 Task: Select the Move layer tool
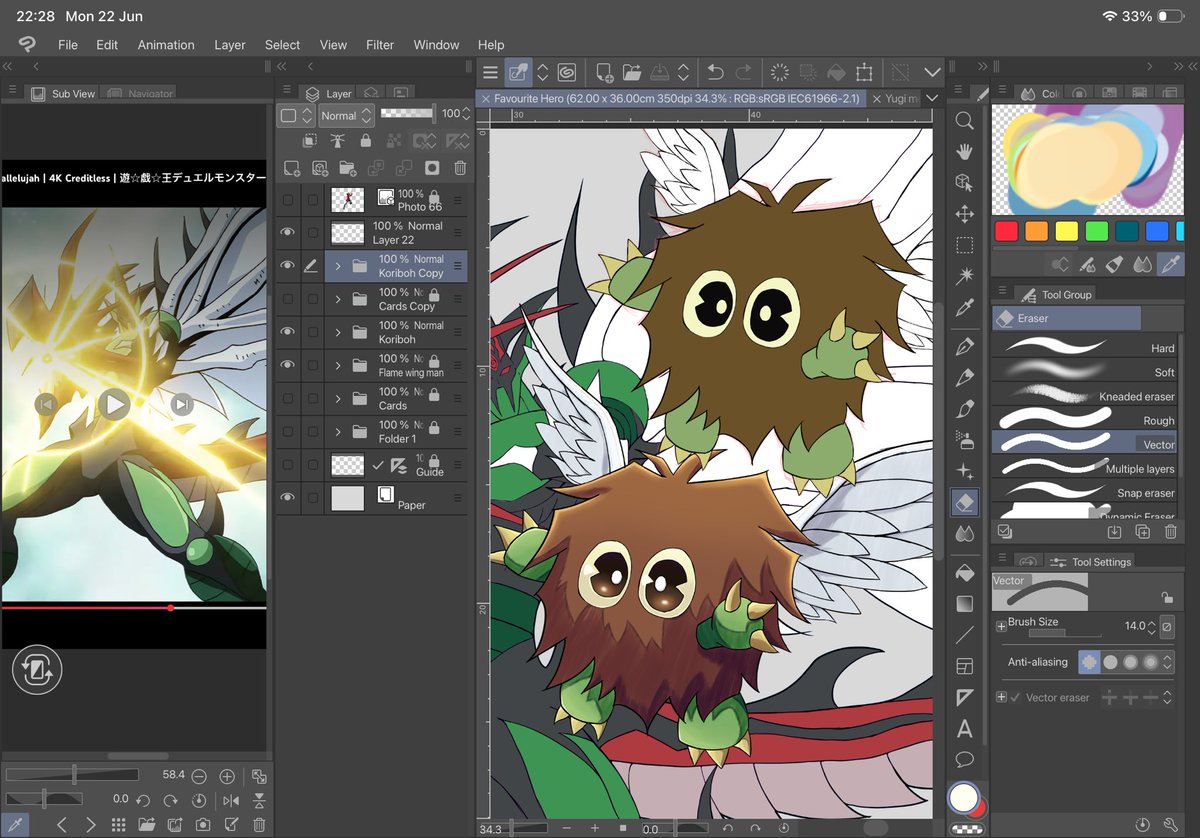click(964, 214)
